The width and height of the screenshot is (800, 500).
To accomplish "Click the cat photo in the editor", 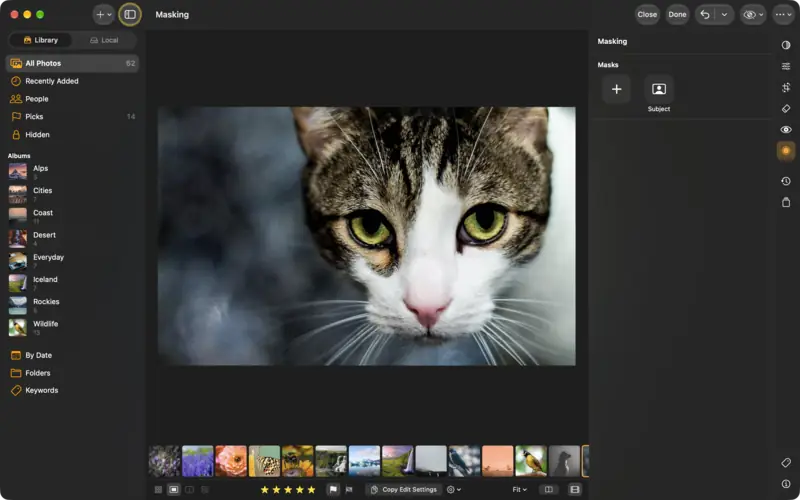I will tap(366, 236).
